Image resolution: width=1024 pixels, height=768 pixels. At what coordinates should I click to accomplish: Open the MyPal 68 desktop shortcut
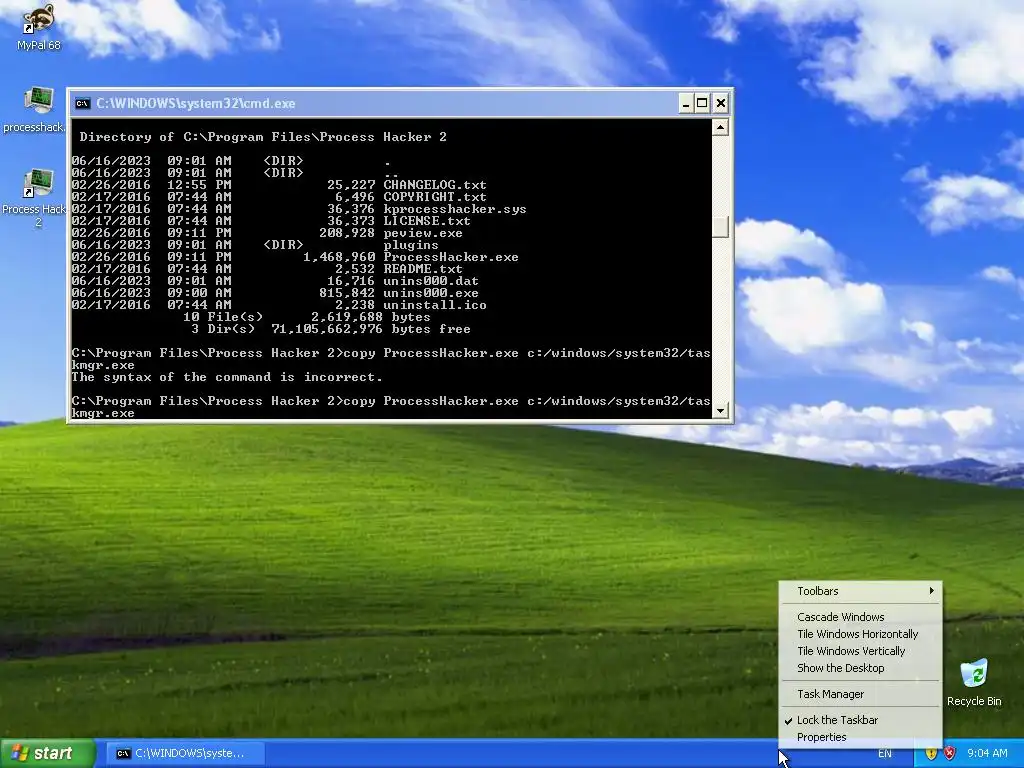pyautogui.click(x=39, y=27)
